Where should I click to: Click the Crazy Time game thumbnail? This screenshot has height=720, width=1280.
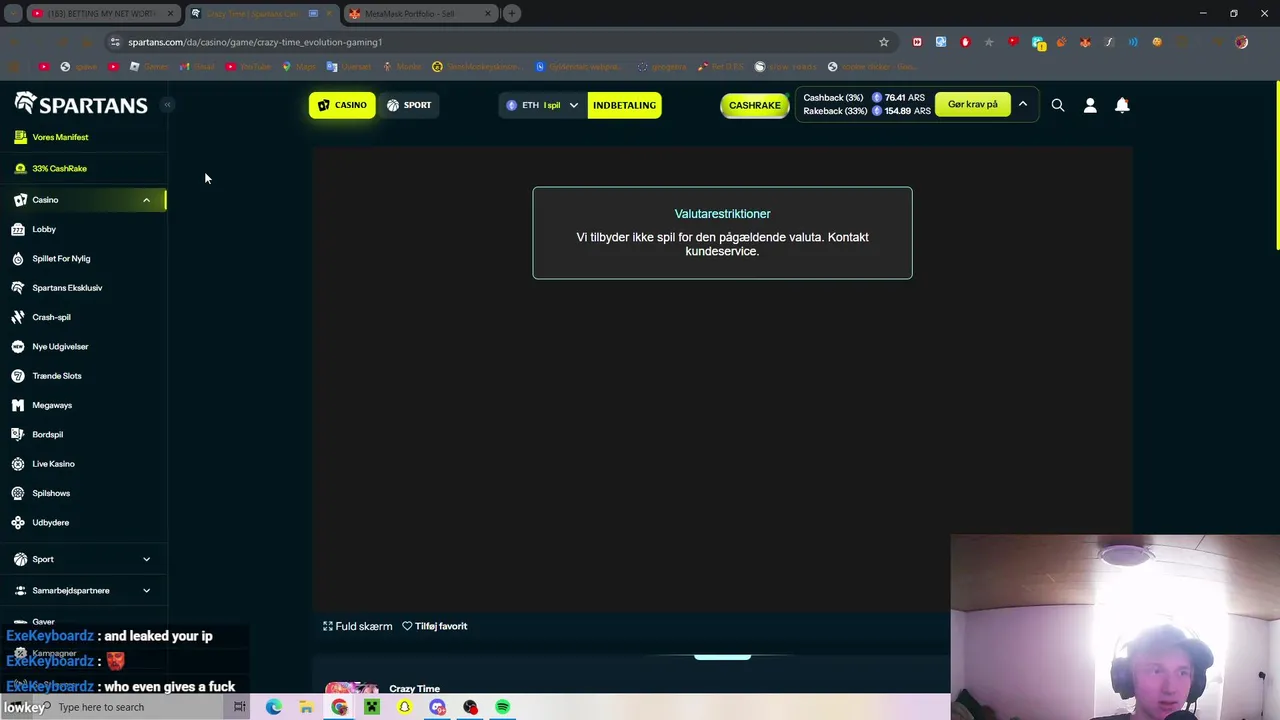point(352,688)
